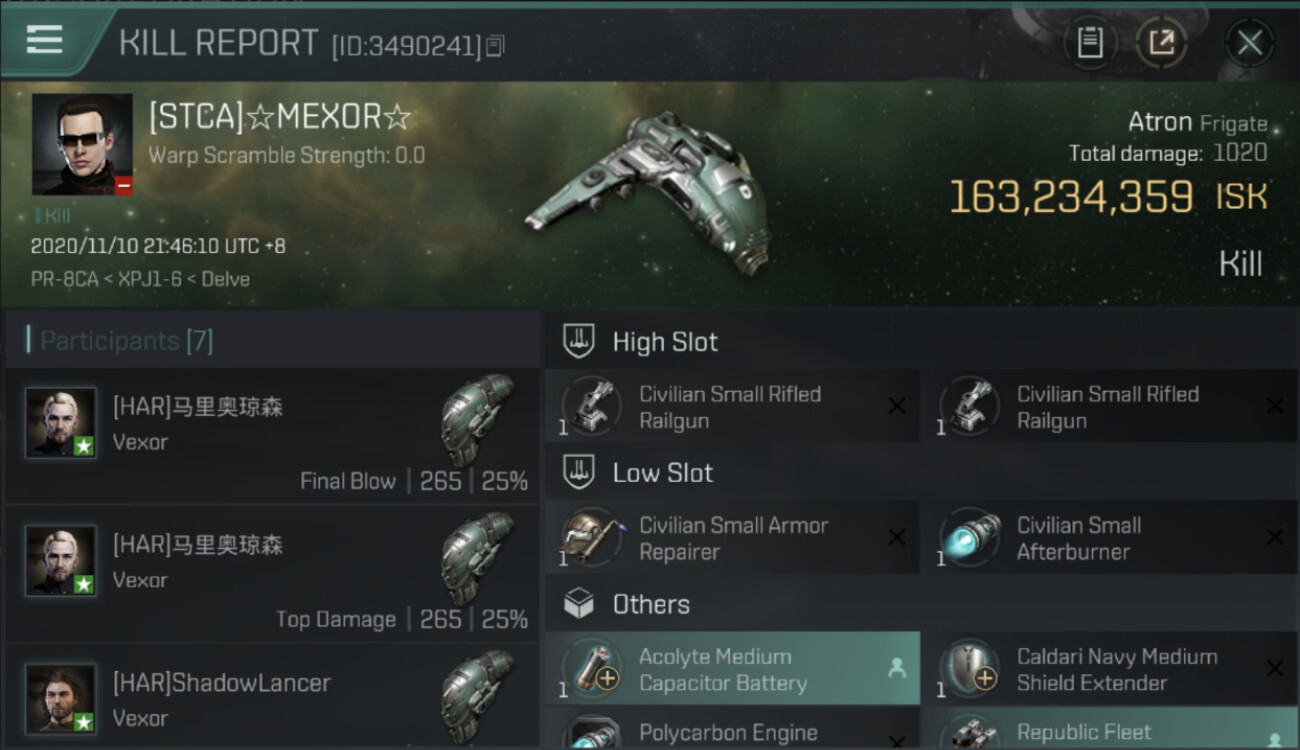Open ShadowLancer participant portrait

pos(61,698)
